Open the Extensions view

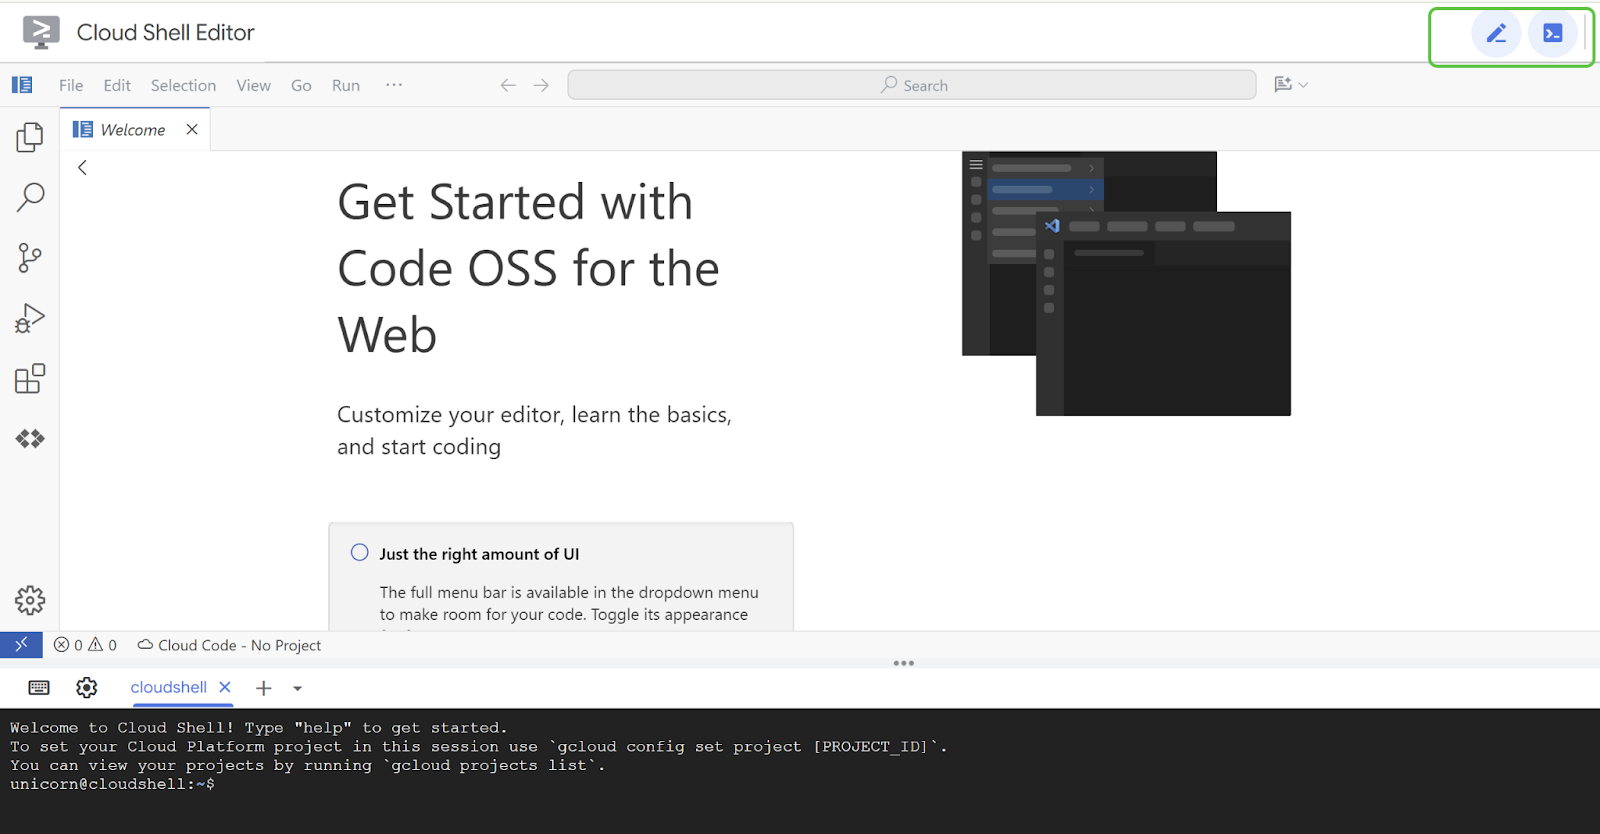coord(30,378)
